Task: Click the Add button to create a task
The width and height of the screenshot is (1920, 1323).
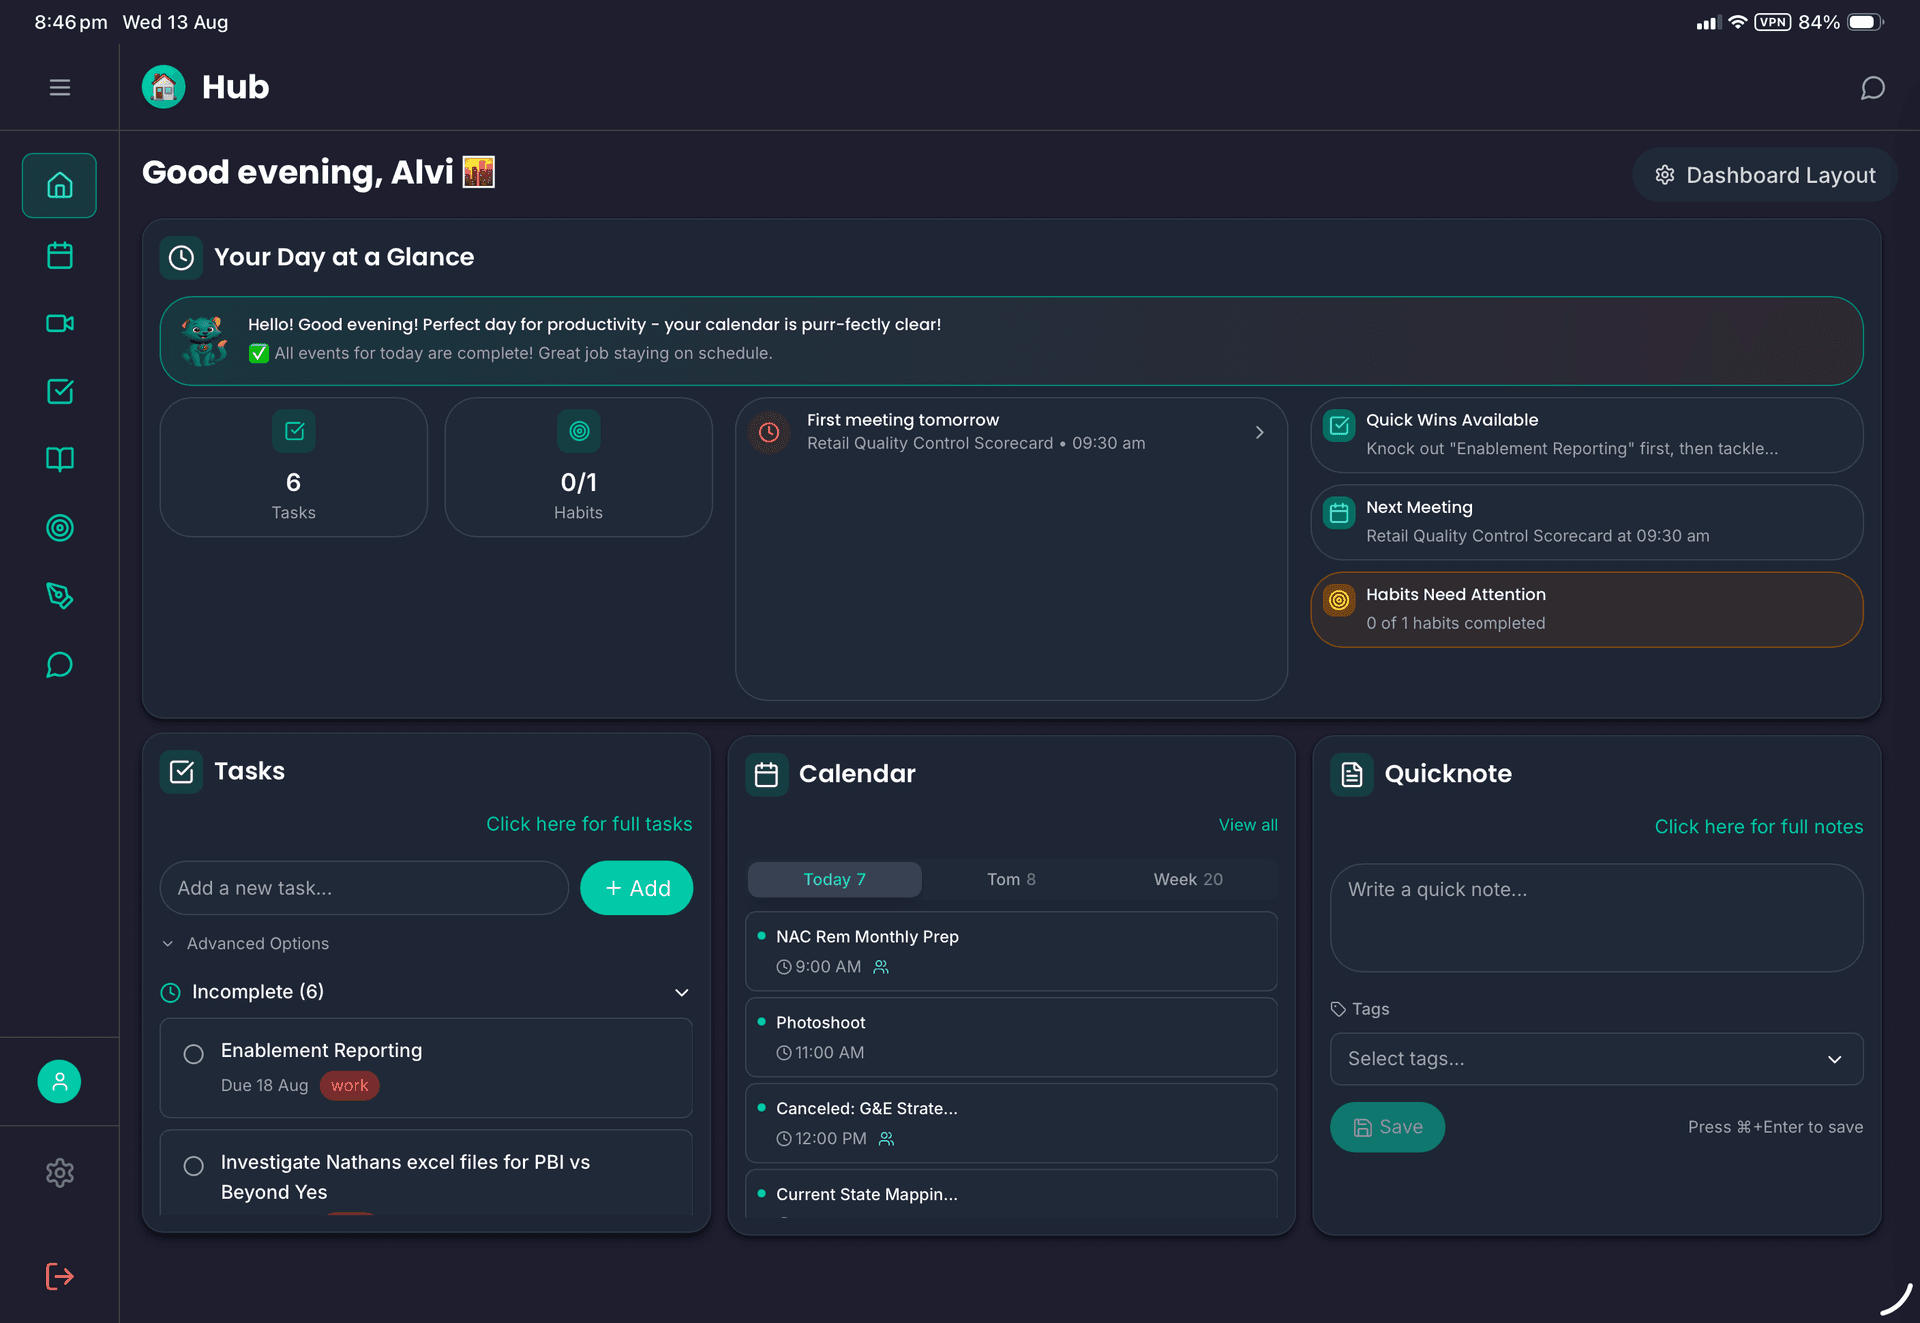Action: pos(636,888)
